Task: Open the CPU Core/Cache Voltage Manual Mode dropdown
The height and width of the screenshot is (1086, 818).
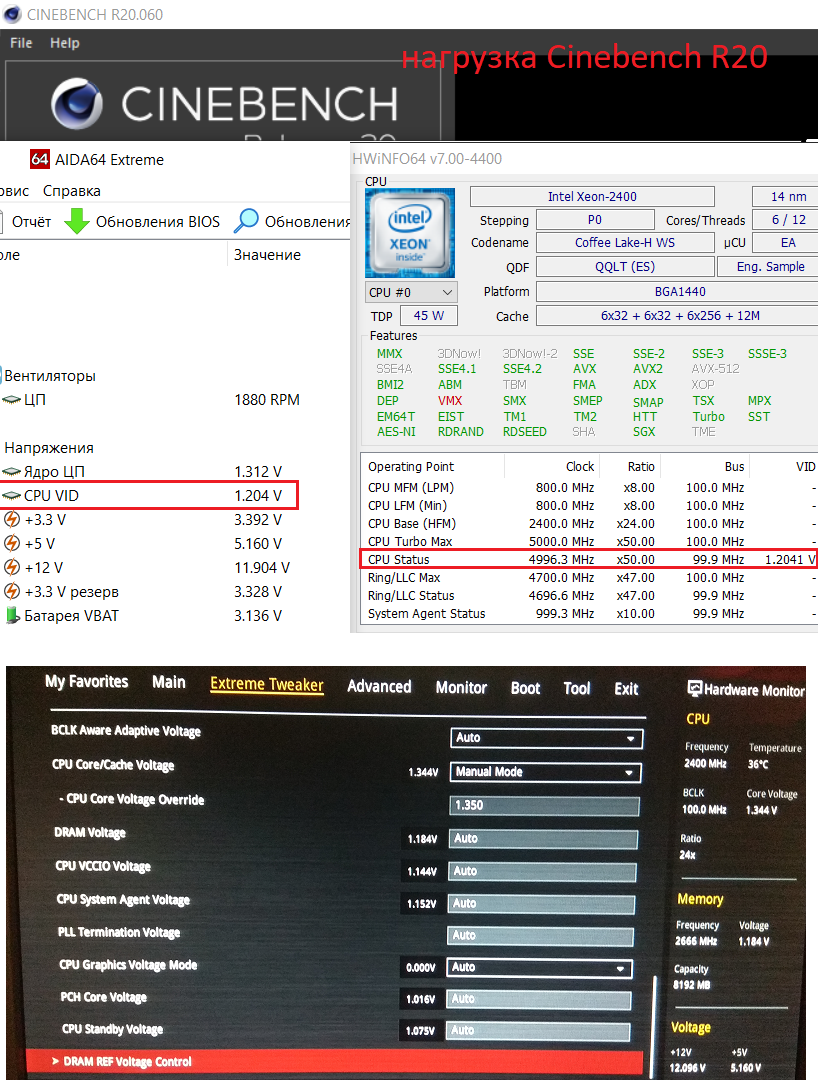Action: coord(545,772)
